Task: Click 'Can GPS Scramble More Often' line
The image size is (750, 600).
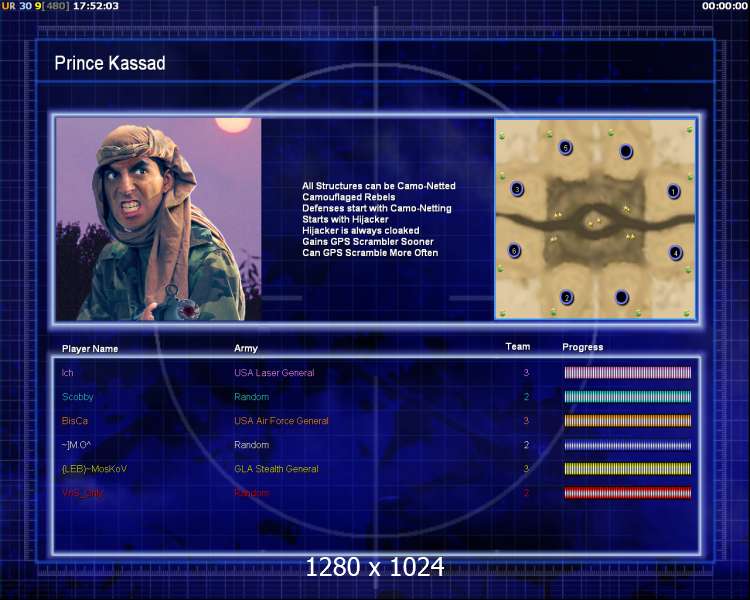Action: click(x=370, y=253)
